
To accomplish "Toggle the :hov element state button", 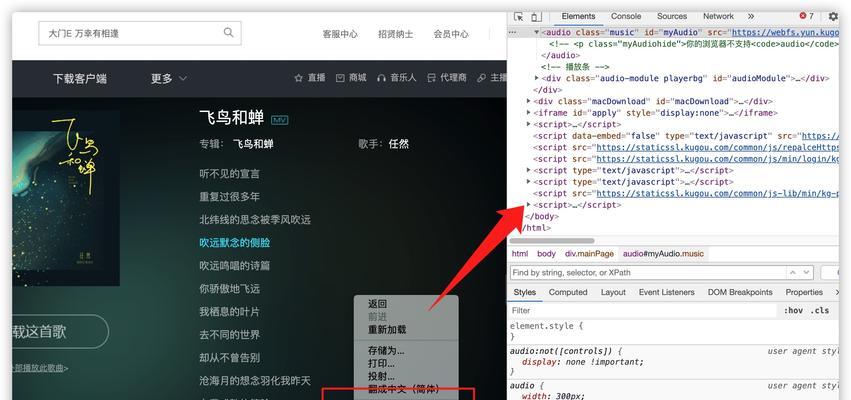I will pyautogui.click(x=793, y=310).
